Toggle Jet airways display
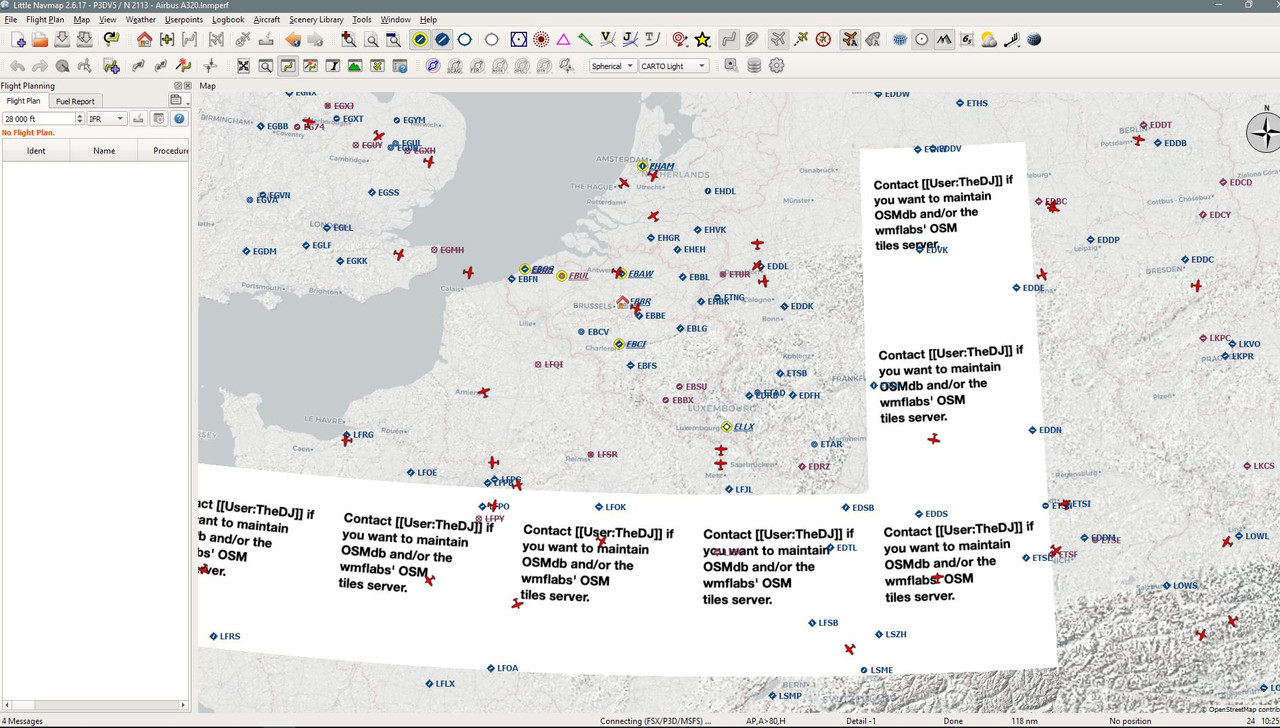 630,40
